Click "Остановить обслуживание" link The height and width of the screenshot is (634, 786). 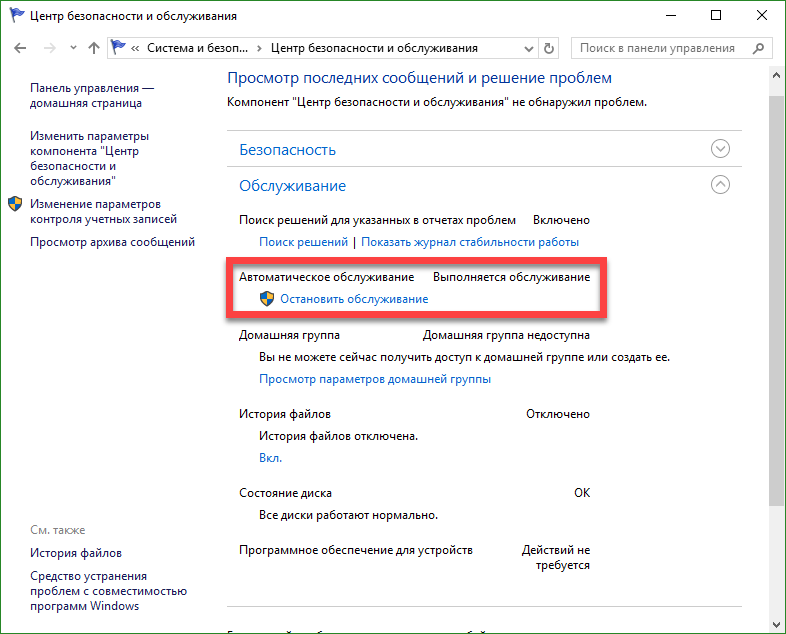pos(354,299)
